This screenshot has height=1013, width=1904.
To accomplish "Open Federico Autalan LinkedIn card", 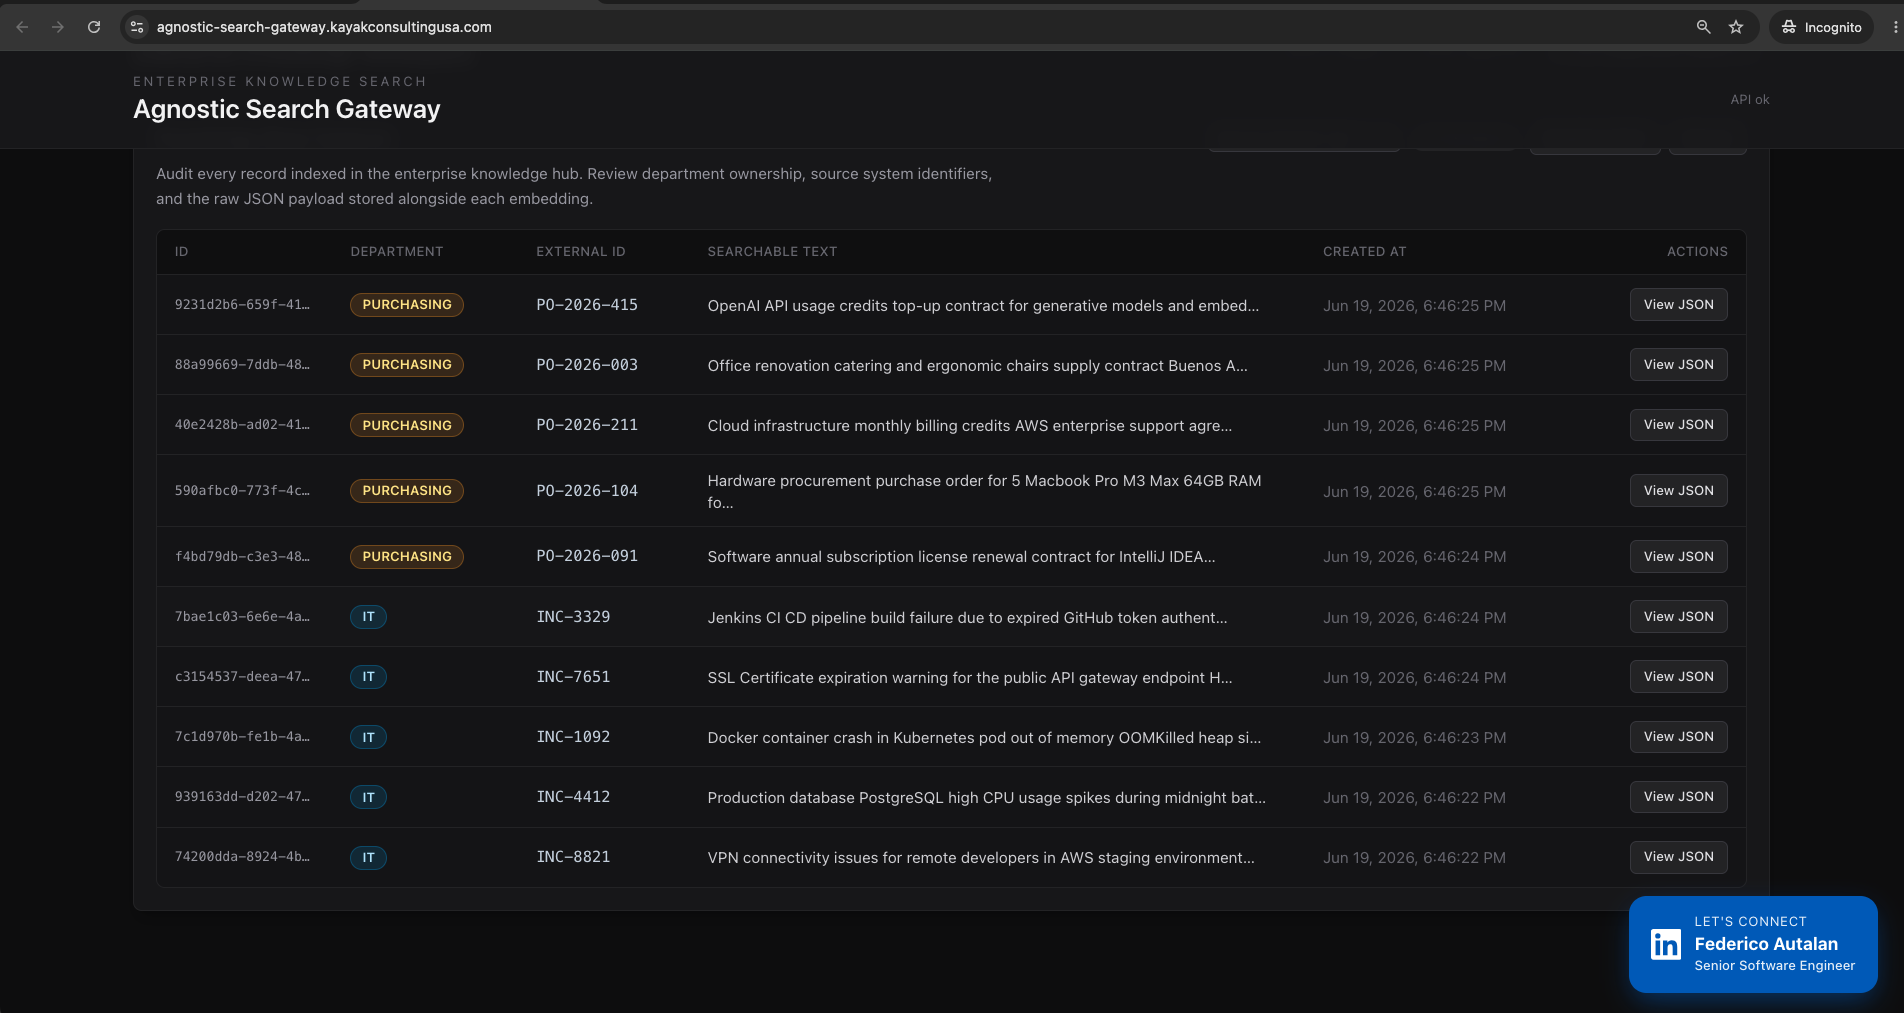I will pos(1753,944).
